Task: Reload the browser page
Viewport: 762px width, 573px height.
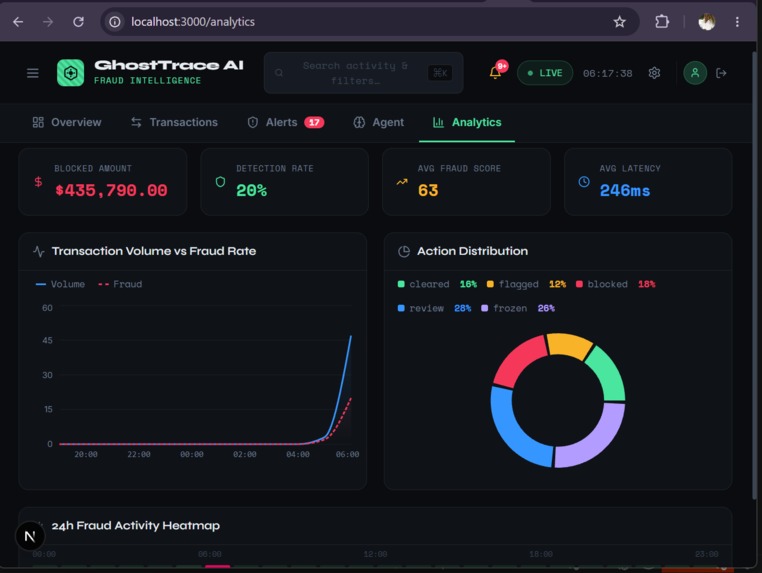Action: pyautogui.click(x=78, y=22)
